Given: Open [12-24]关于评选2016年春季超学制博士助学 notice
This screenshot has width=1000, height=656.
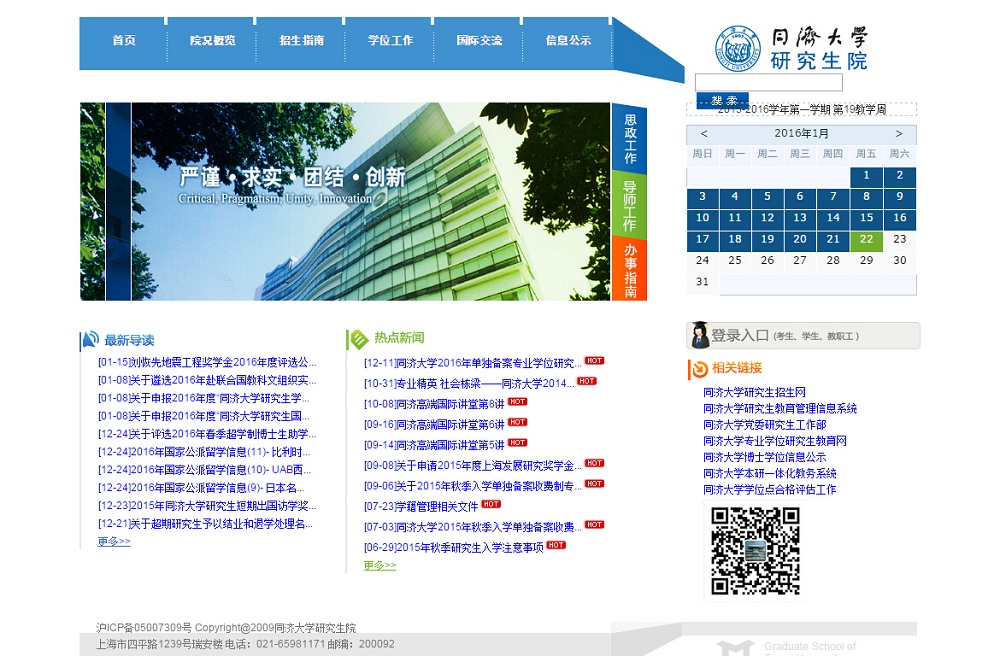Looking at the screenshot, I should 207,434.
